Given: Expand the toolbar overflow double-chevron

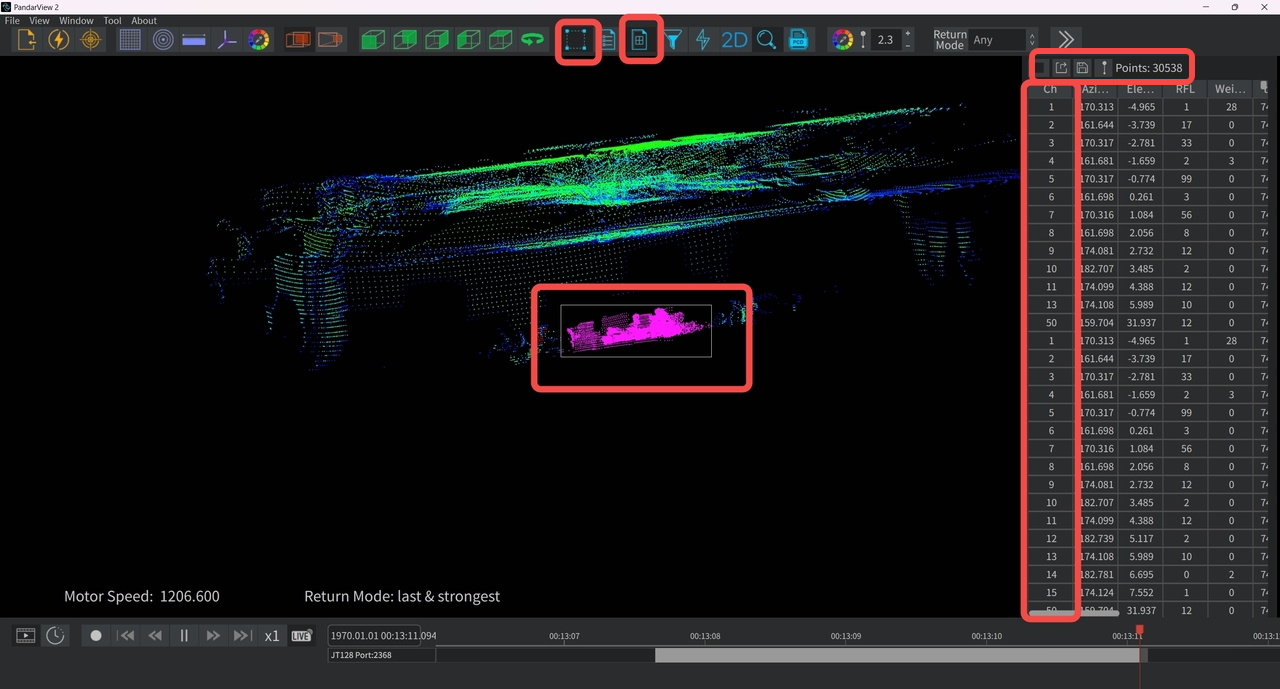Looking at the screenshot, I should click(1066, 40).
